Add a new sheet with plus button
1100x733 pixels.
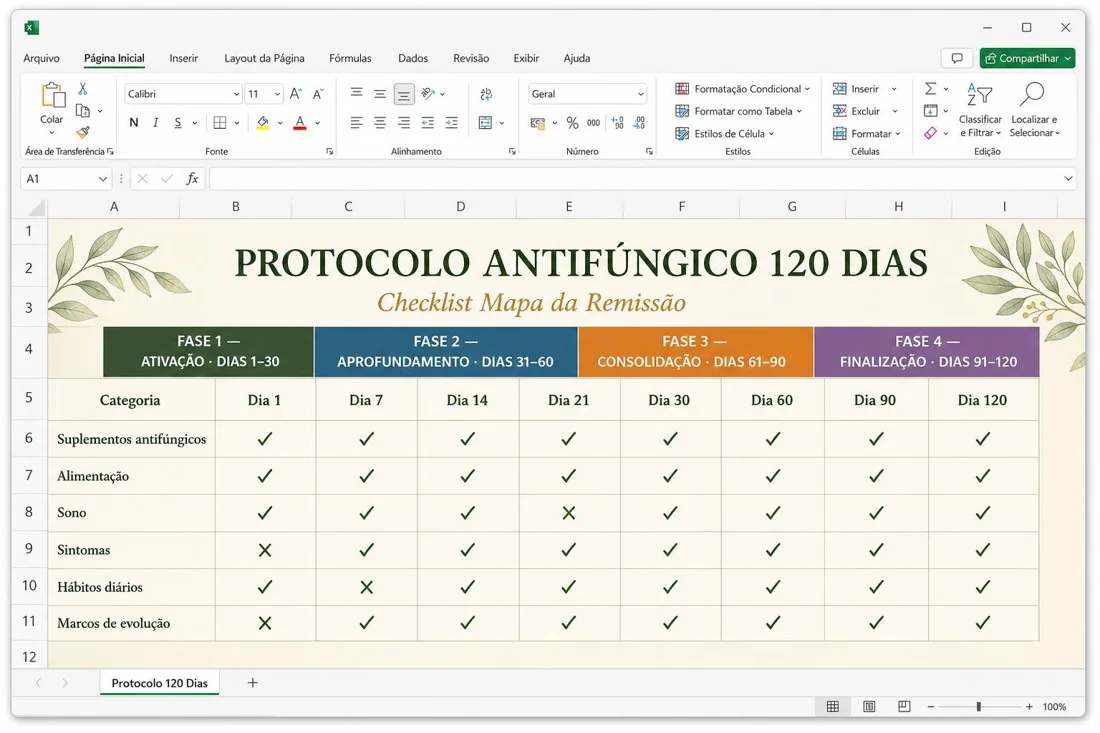253,683
